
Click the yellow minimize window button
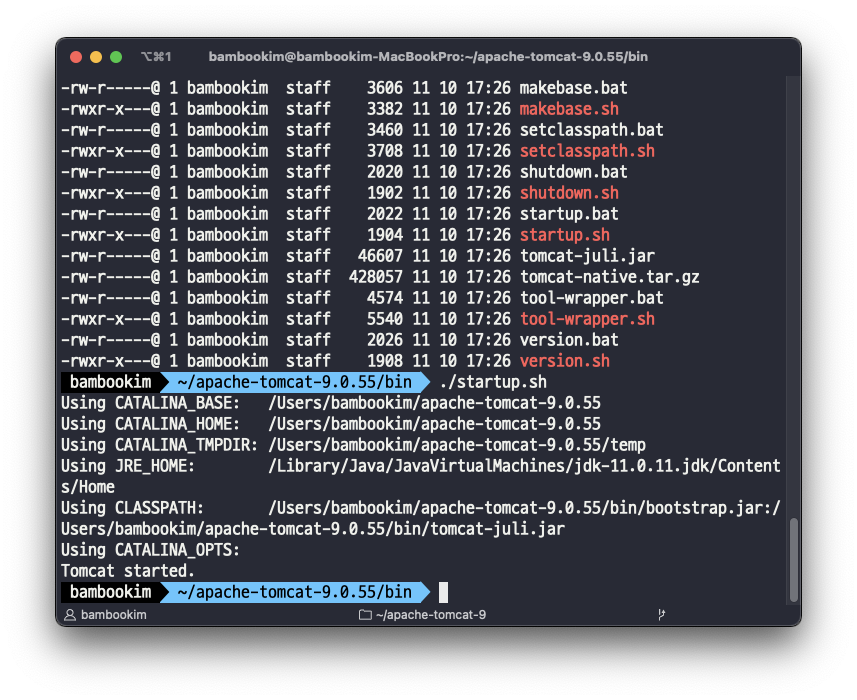[96, 57]
